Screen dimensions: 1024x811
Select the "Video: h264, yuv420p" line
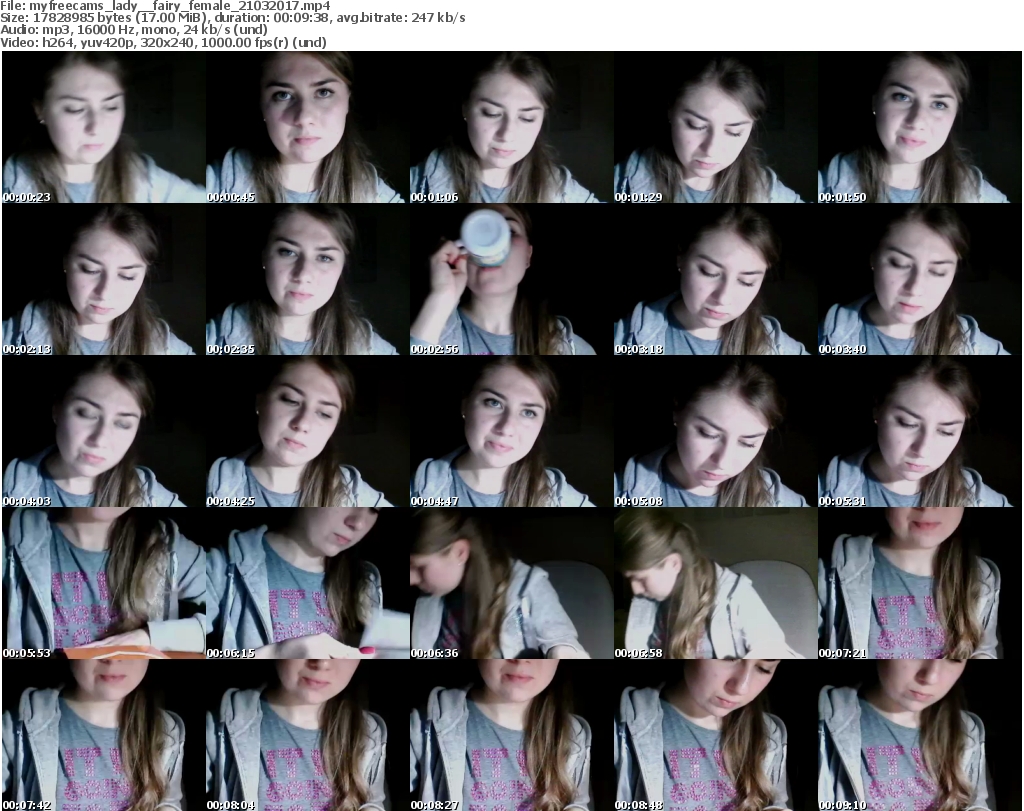pos(163,42)
